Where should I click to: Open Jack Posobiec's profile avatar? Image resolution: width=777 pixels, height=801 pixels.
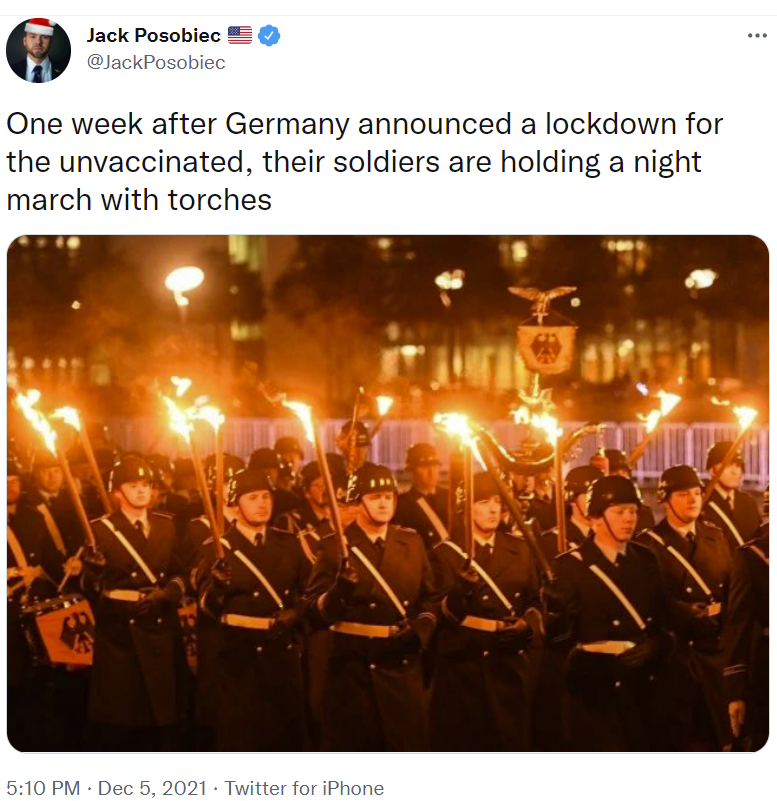click(x=38, y=50)
